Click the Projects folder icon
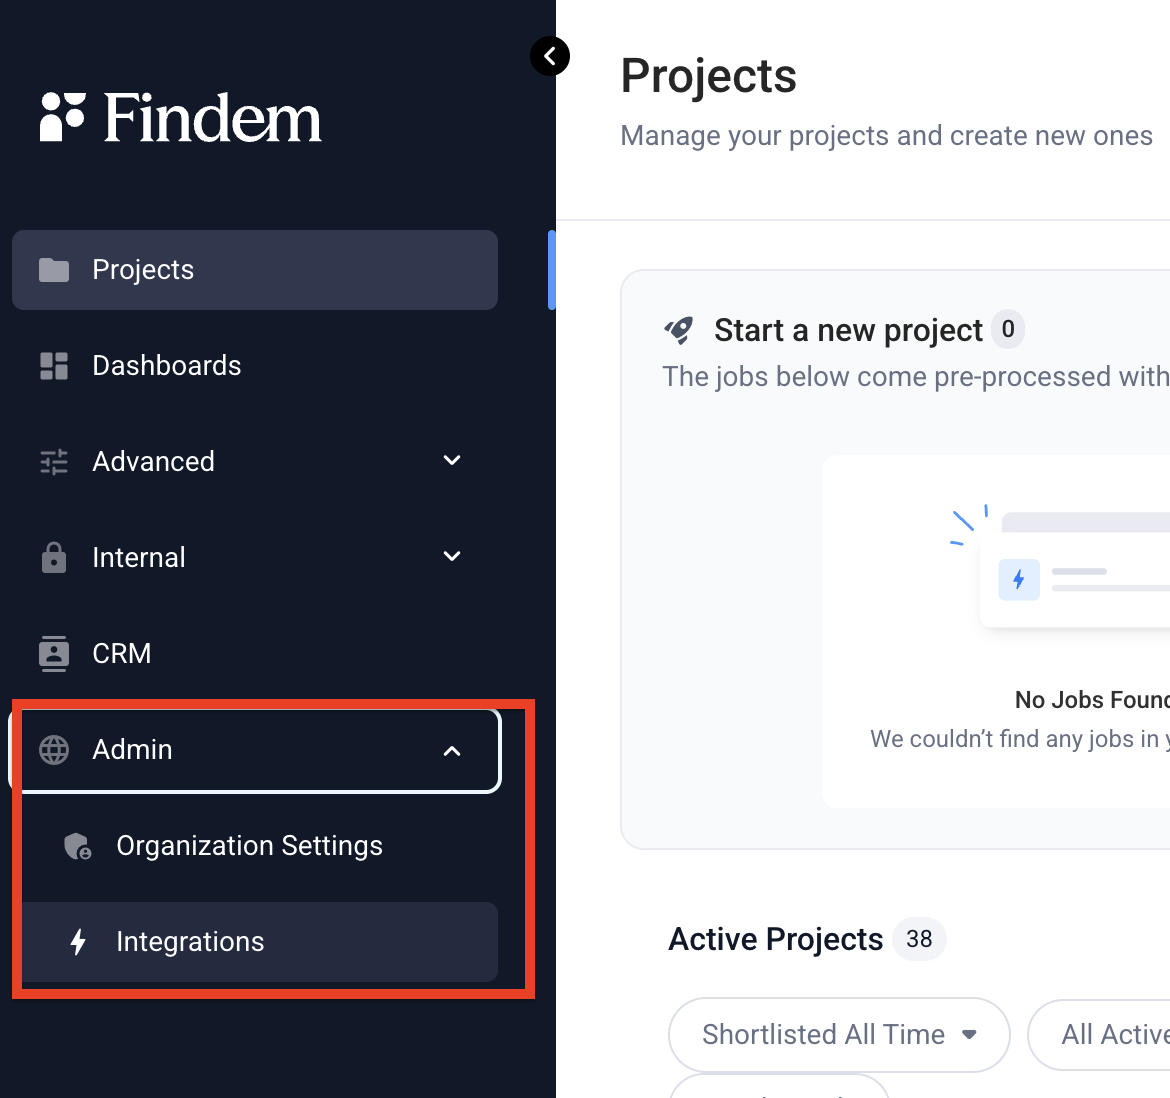 click(54, 270)
